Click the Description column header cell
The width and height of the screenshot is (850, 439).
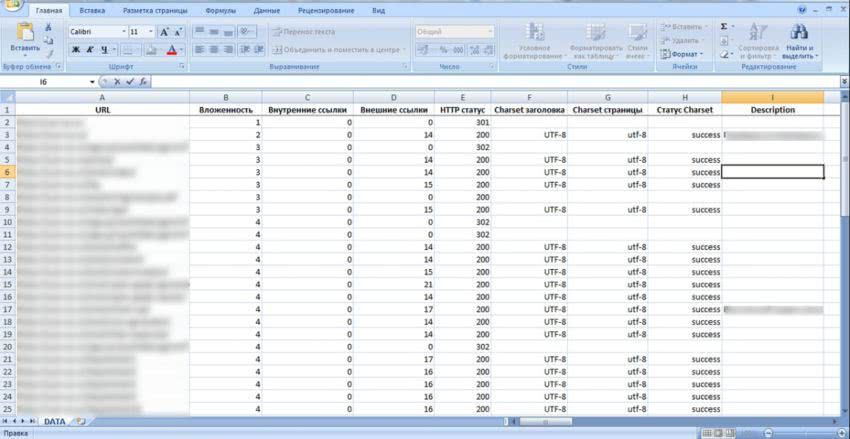tap(772, 110)
